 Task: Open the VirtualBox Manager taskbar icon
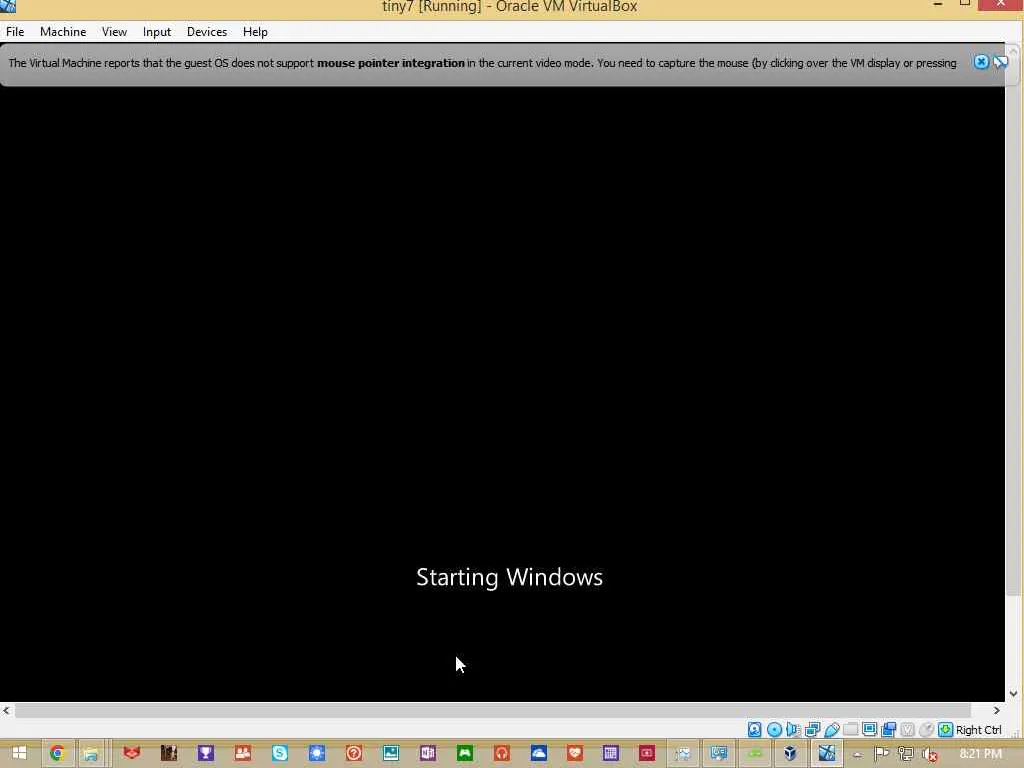point(790,753)
